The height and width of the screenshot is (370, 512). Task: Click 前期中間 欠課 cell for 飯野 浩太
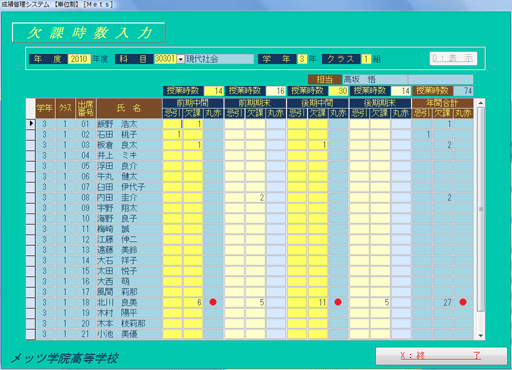[193, 124]
